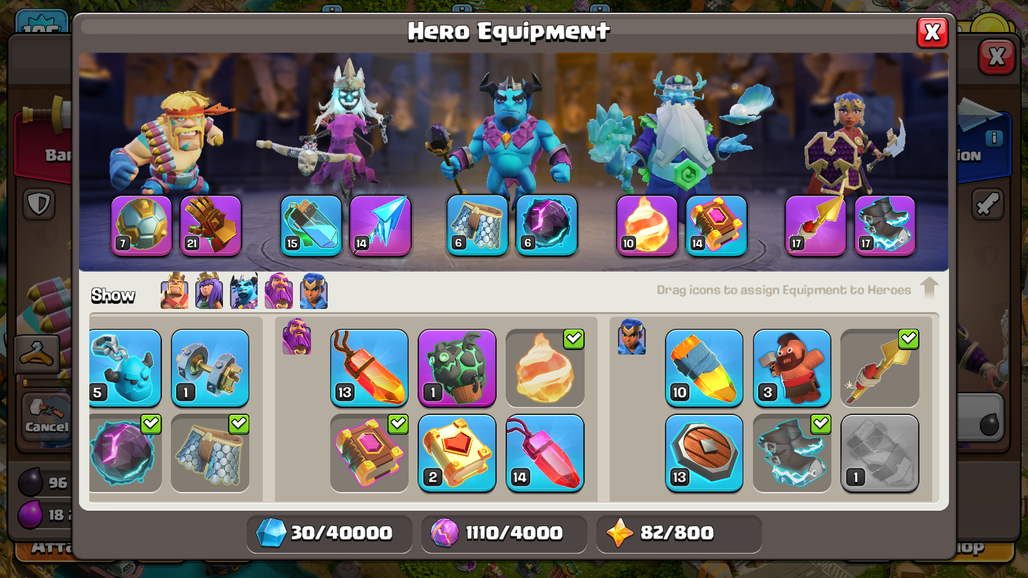Pick the level 14 pink healing gem

point(545,453)
